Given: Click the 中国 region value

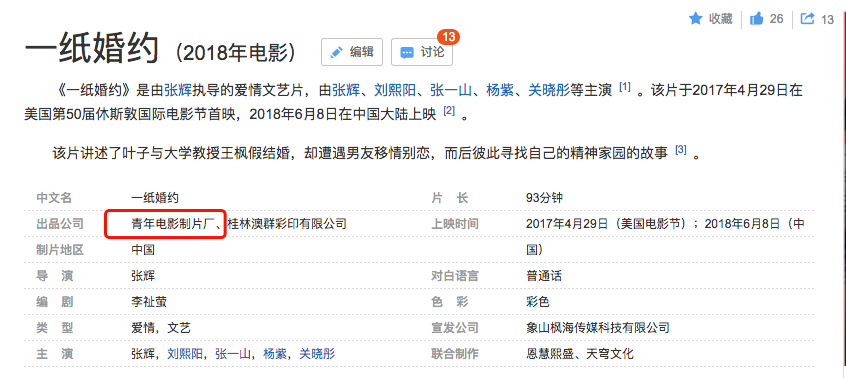Looking at the screenshot, I should (143, 250).
